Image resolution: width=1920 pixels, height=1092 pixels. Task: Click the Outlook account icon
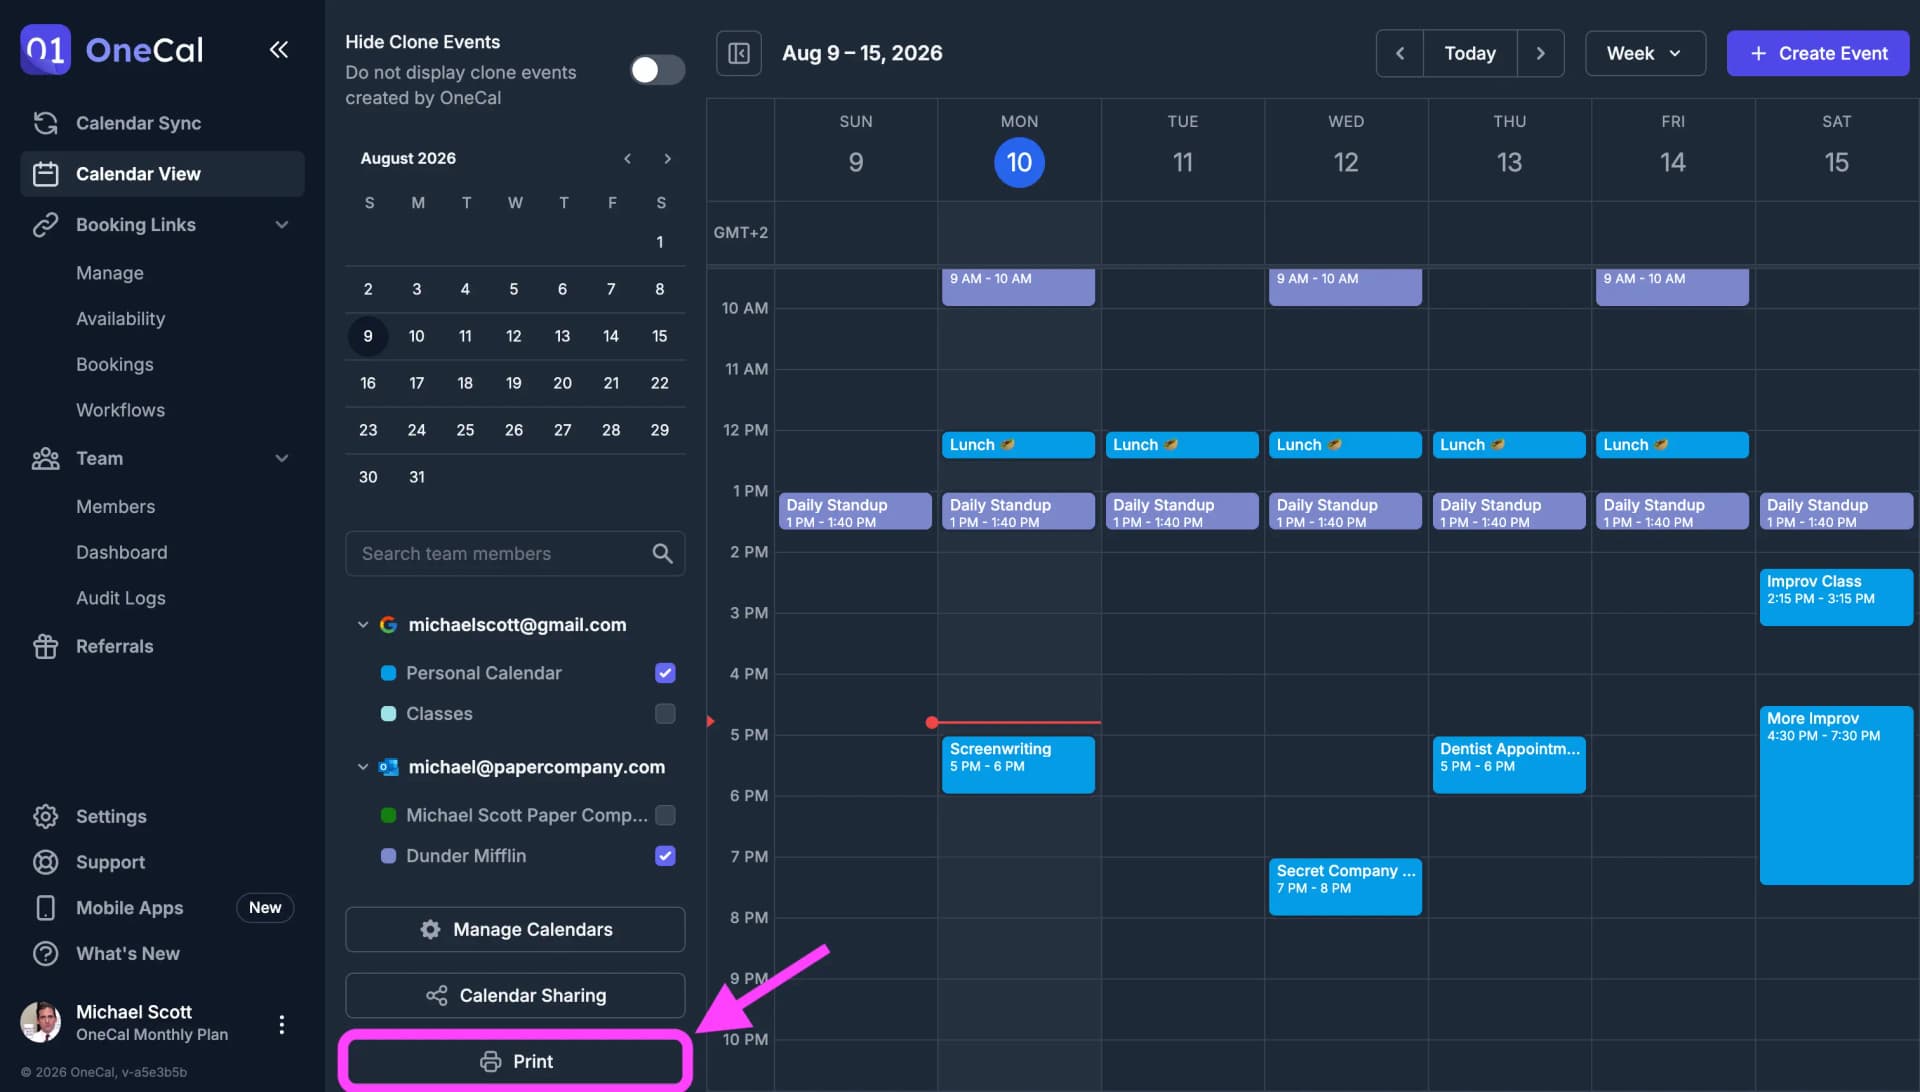388,768
